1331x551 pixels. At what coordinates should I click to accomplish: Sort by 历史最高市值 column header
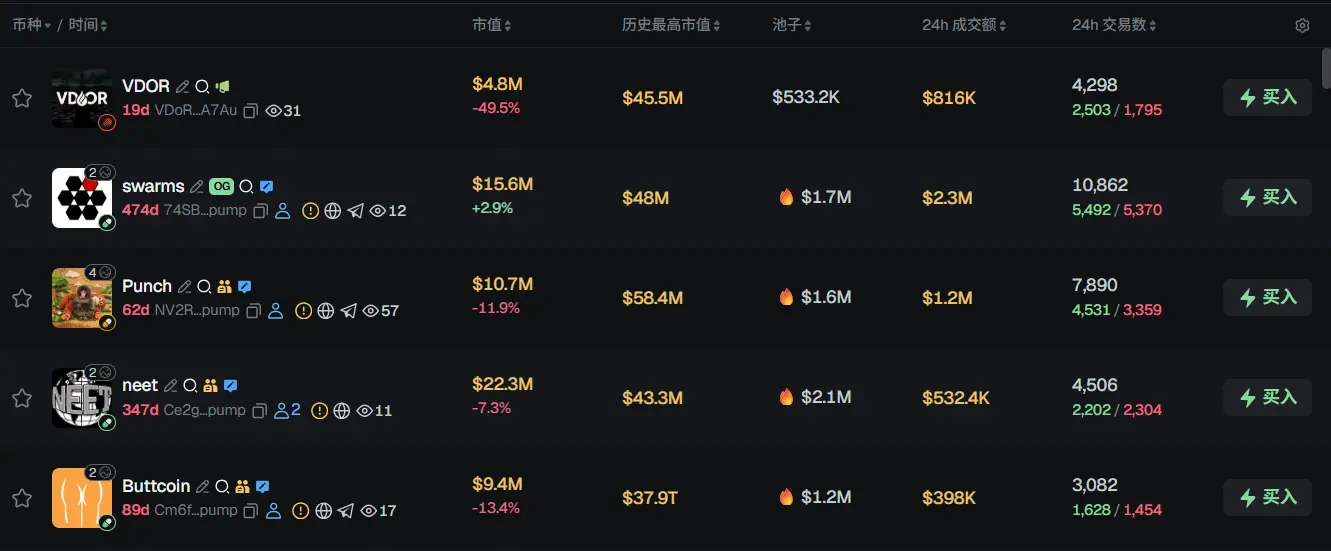pos(670,25)
